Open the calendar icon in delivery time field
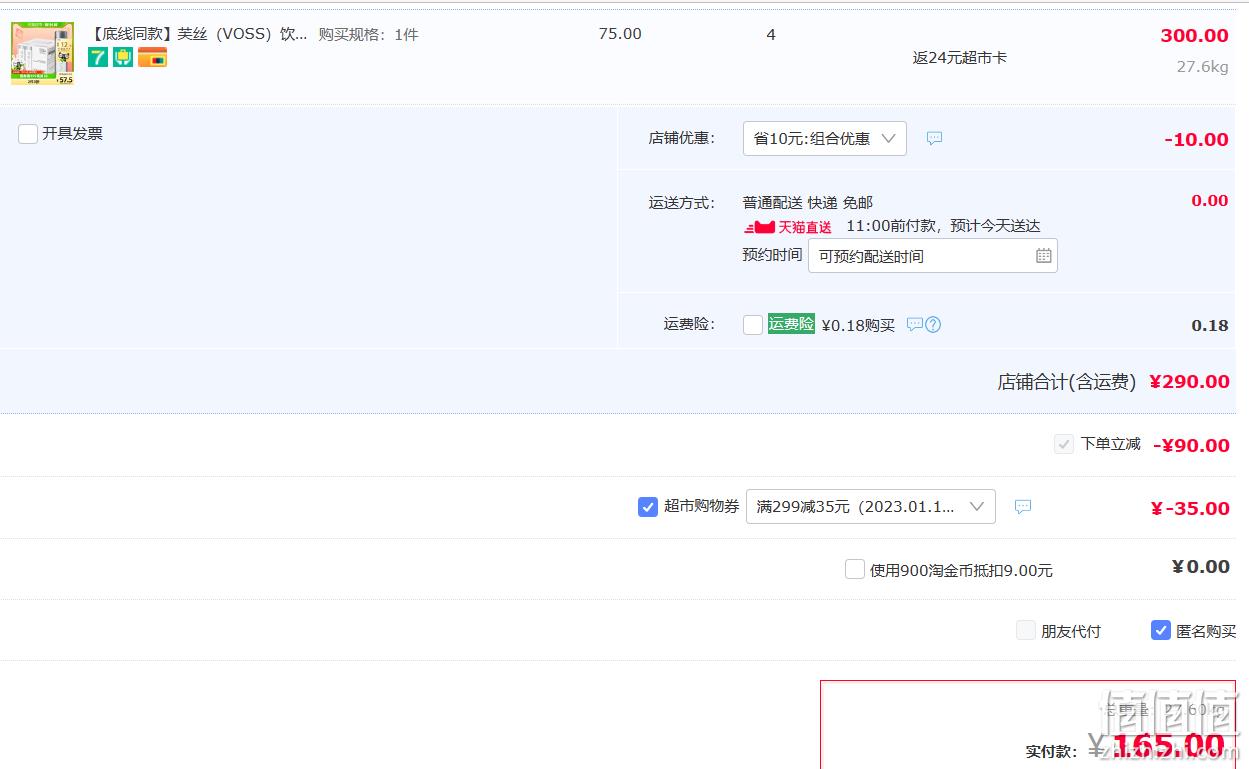The image size is (1249, 769). click(x=1043, y=256)
